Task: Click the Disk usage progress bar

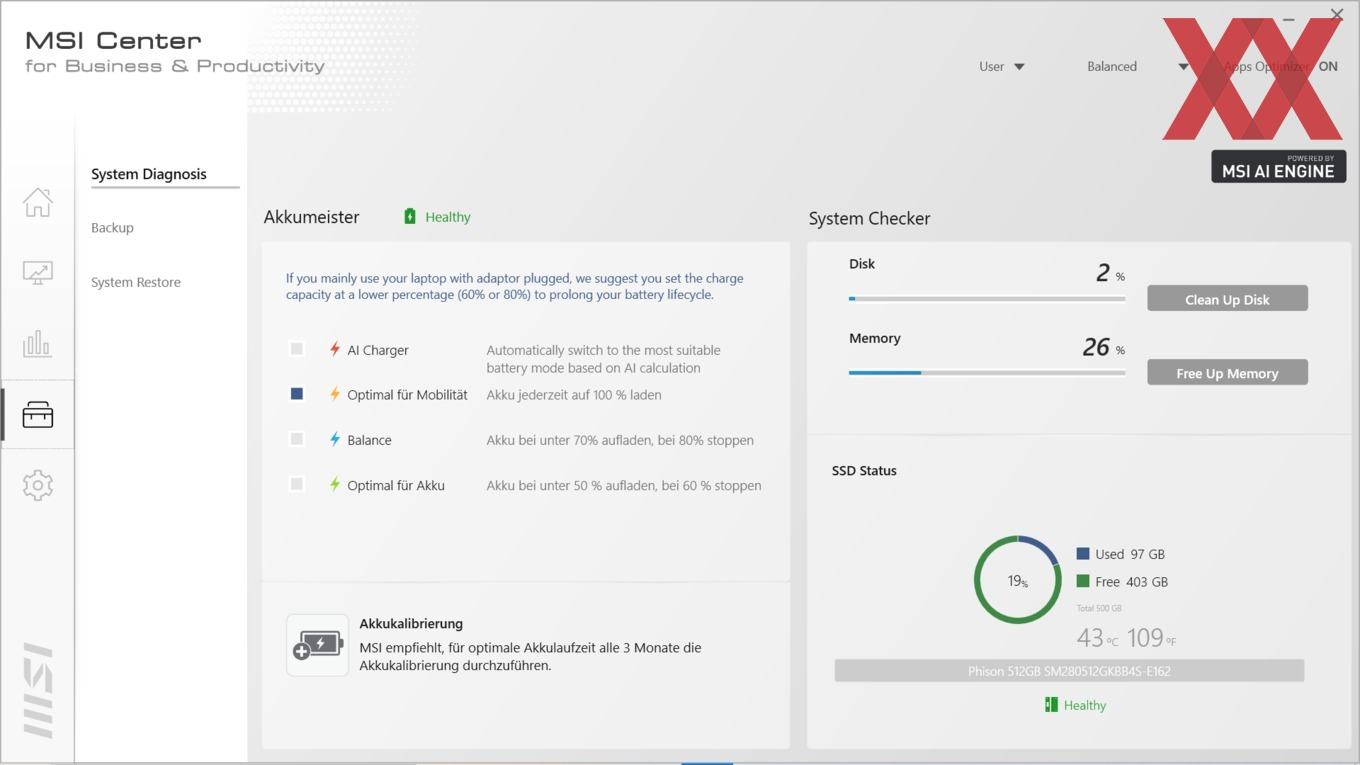Action: pos(987,298)
